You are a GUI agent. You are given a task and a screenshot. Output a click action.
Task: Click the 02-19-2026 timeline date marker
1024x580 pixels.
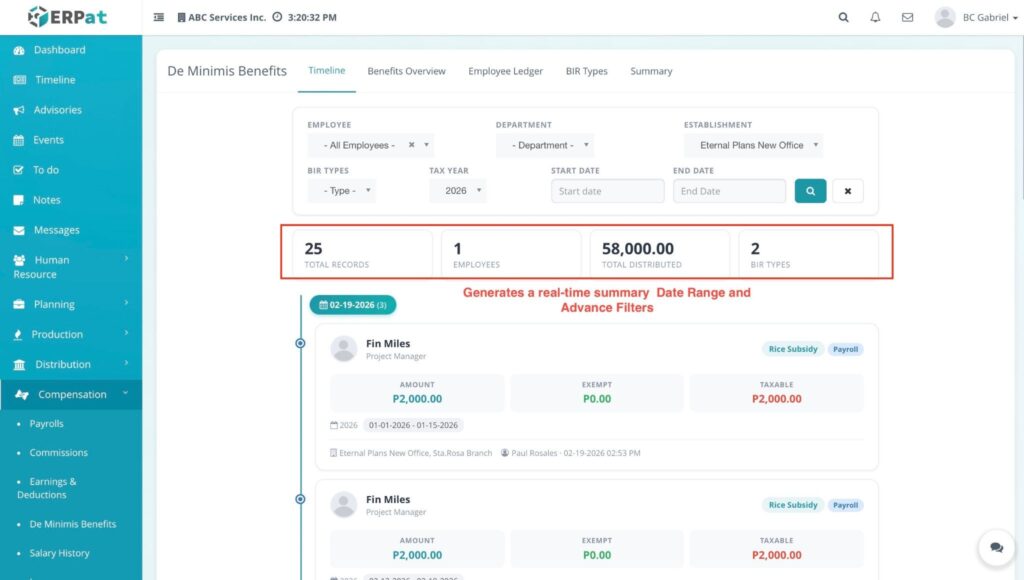[x=353, y=304]
